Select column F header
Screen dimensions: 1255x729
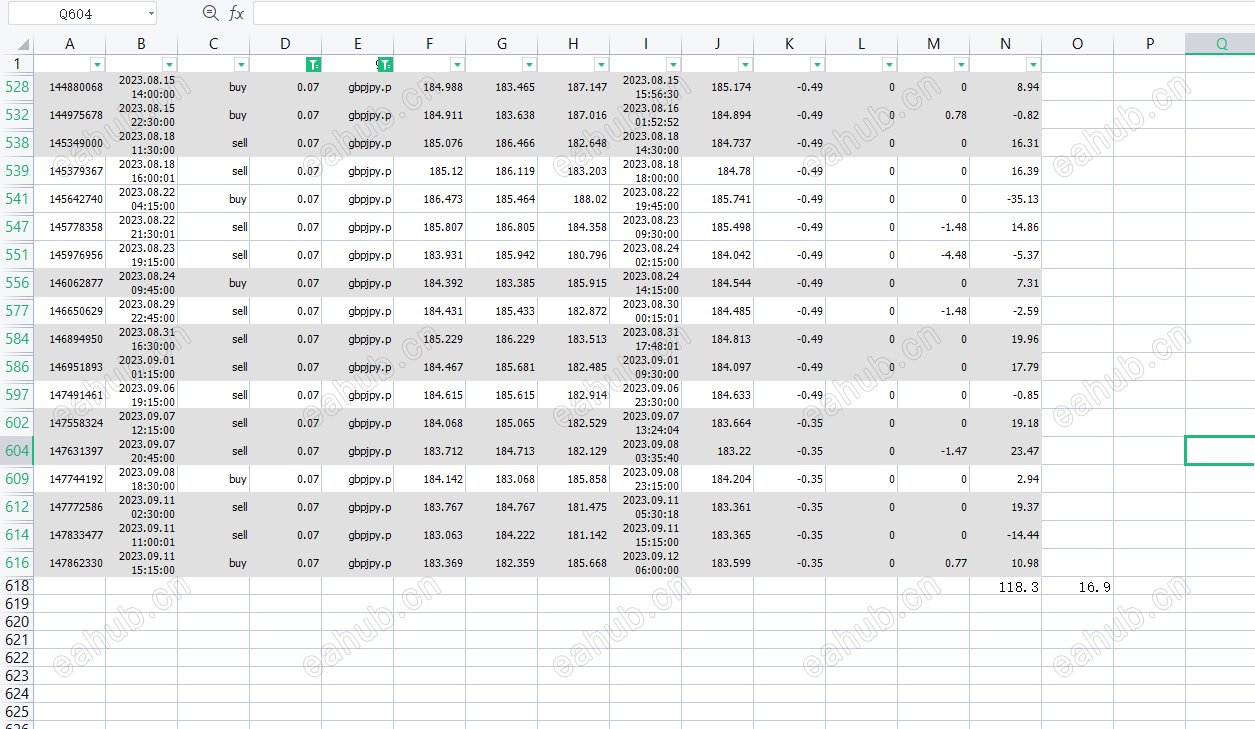(x=430, y=44)
